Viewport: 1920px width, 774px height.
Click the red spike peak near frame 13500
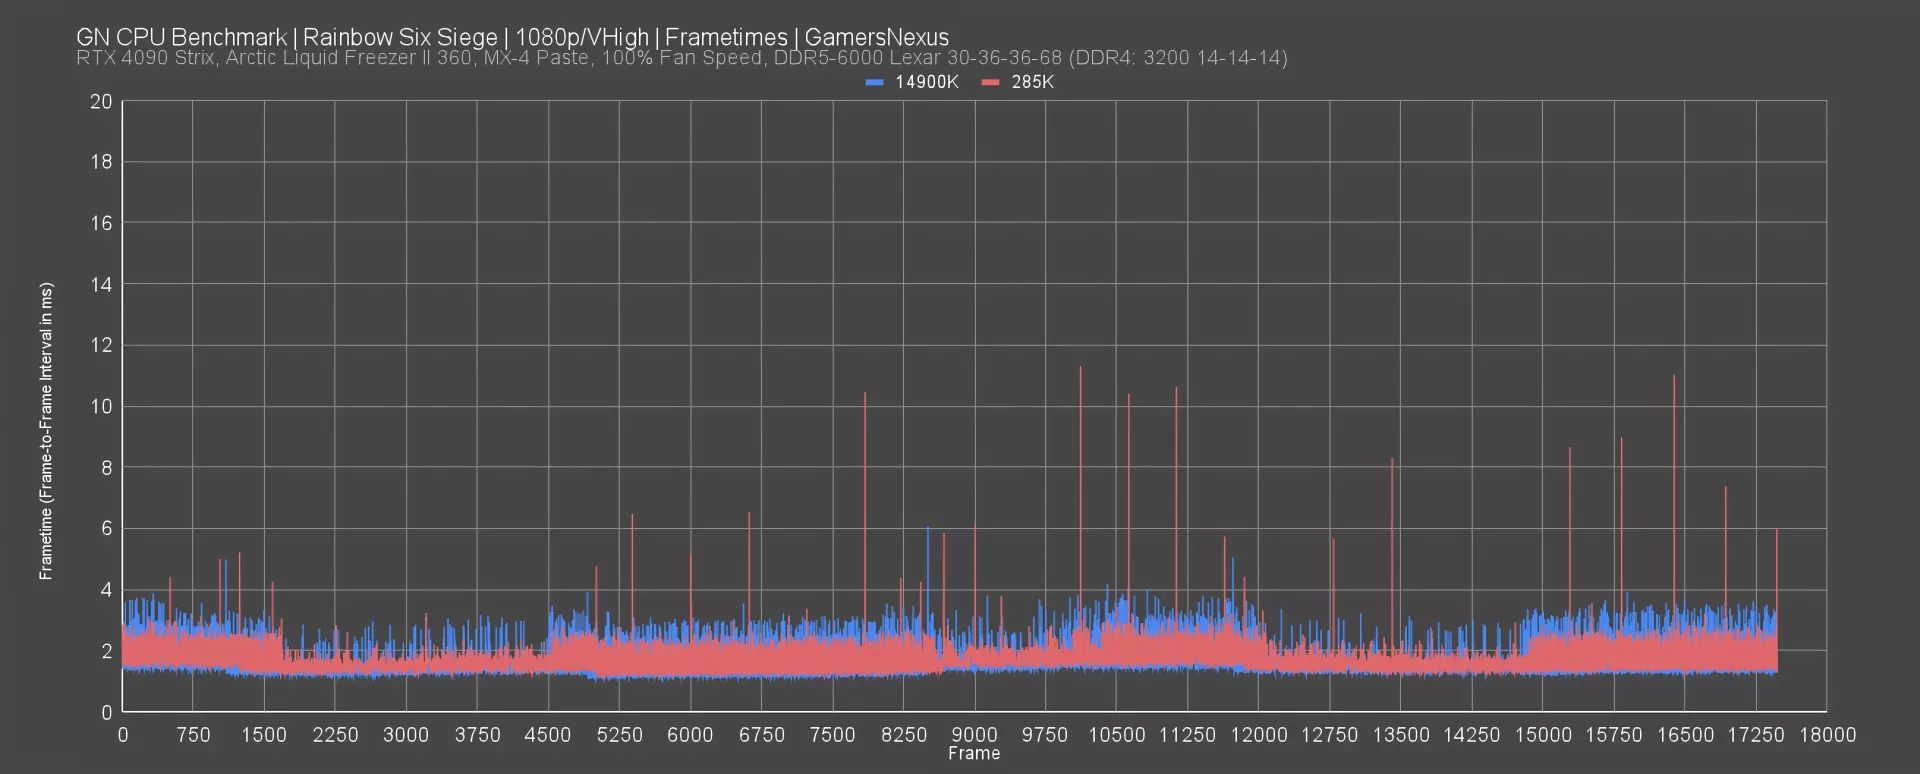point(1392,460)
